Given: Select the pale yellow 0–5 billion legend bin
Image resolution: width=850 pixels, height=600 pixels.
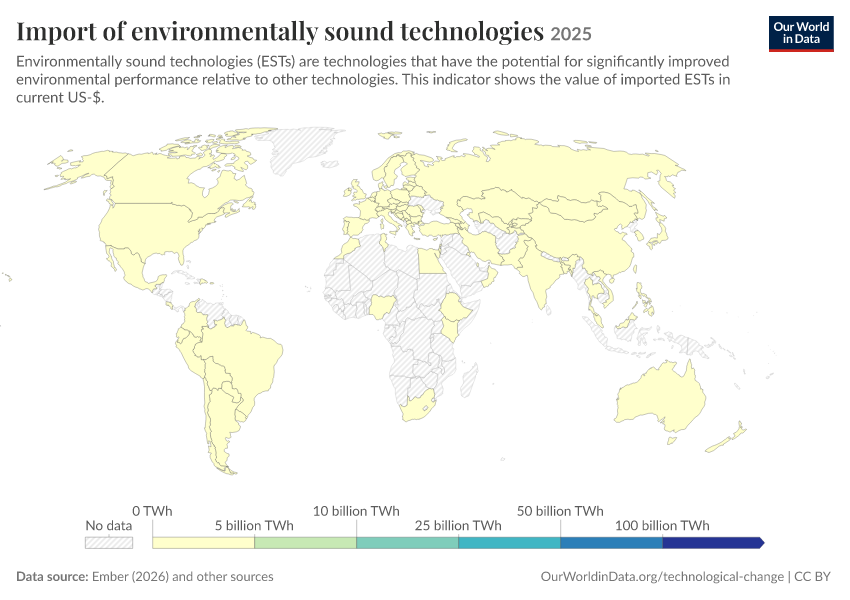Looking at the screenshot, I should click(x=203, y=543).
